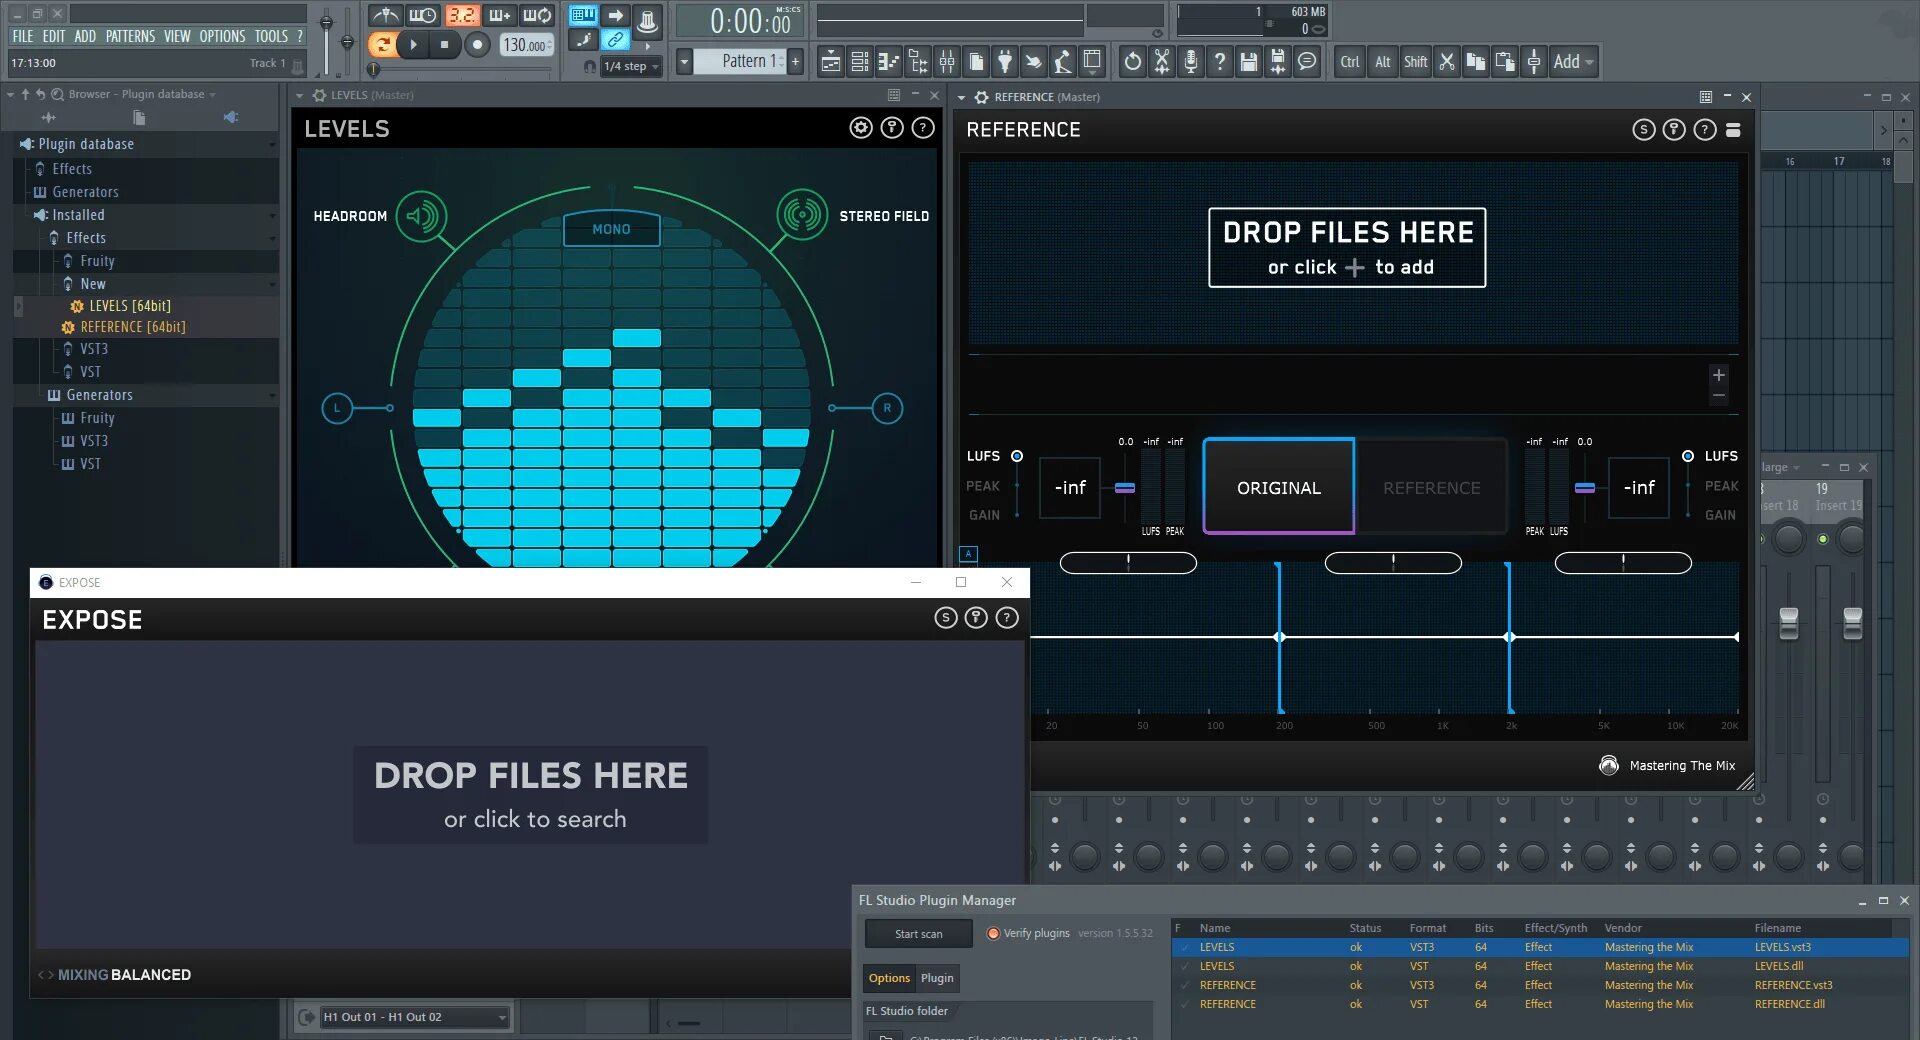The width and height of the screenshot is (1920, 1040).
Task: Open the playlist view from toolbar
Action: (x=830, y=62)
